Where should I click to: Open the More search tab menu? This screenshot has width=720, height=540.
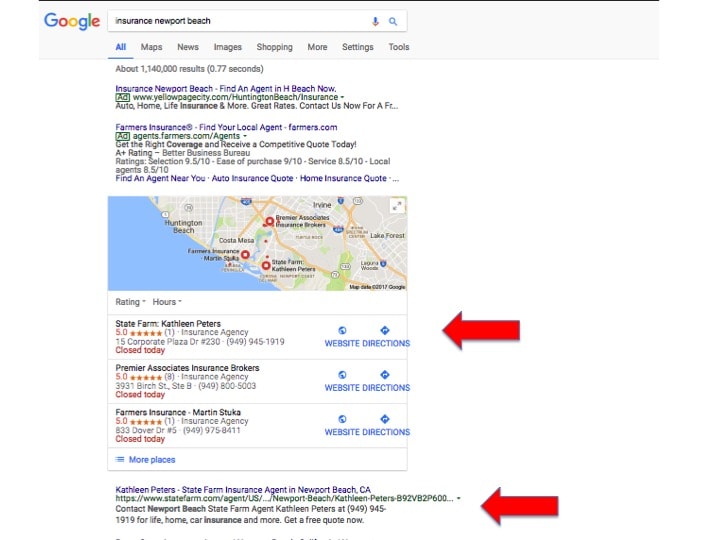(x=317, y=47)
